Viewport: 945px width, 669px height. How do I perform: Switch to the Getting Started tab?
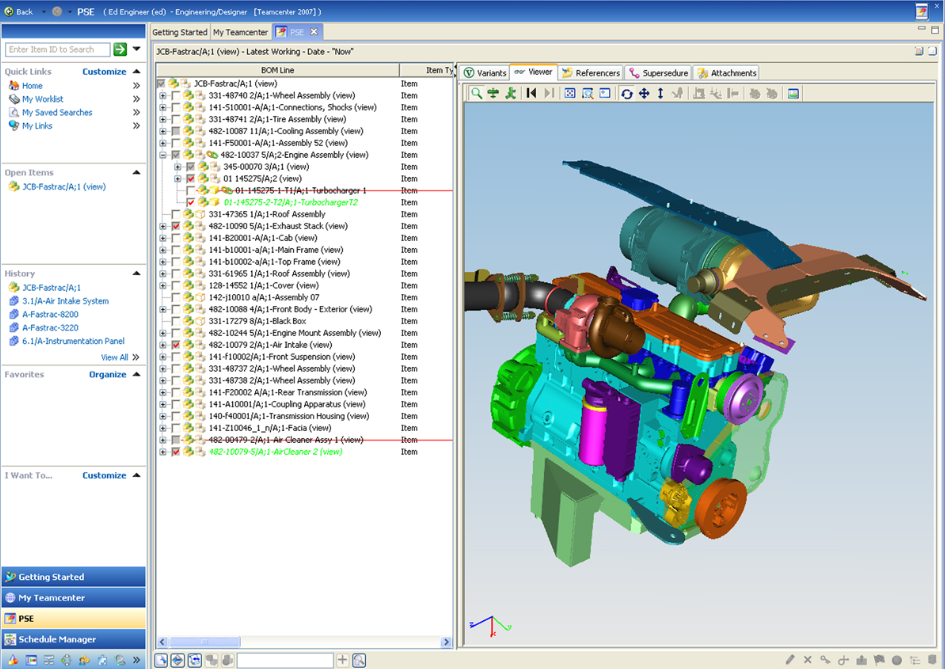[x=180, y=32]
